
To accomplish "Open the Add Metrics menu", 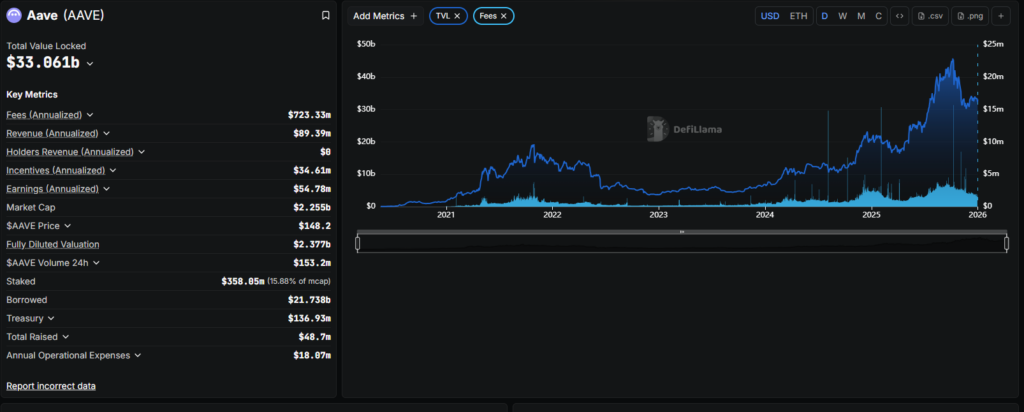I will tap(385, 16).
